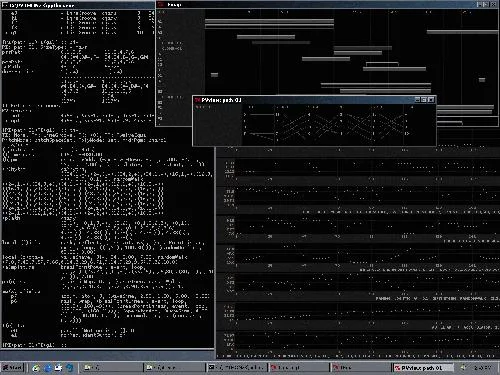This screenshot has width=500, height=375.
Task: Open the blue swirl quick launch icon
Action: 70,368
